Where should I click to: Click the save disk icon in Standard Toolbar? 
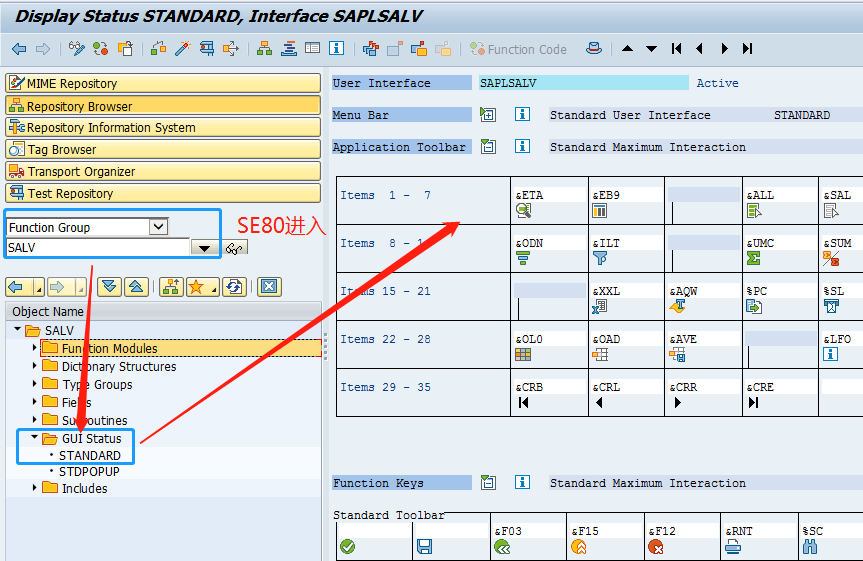[x=424, y=547]
